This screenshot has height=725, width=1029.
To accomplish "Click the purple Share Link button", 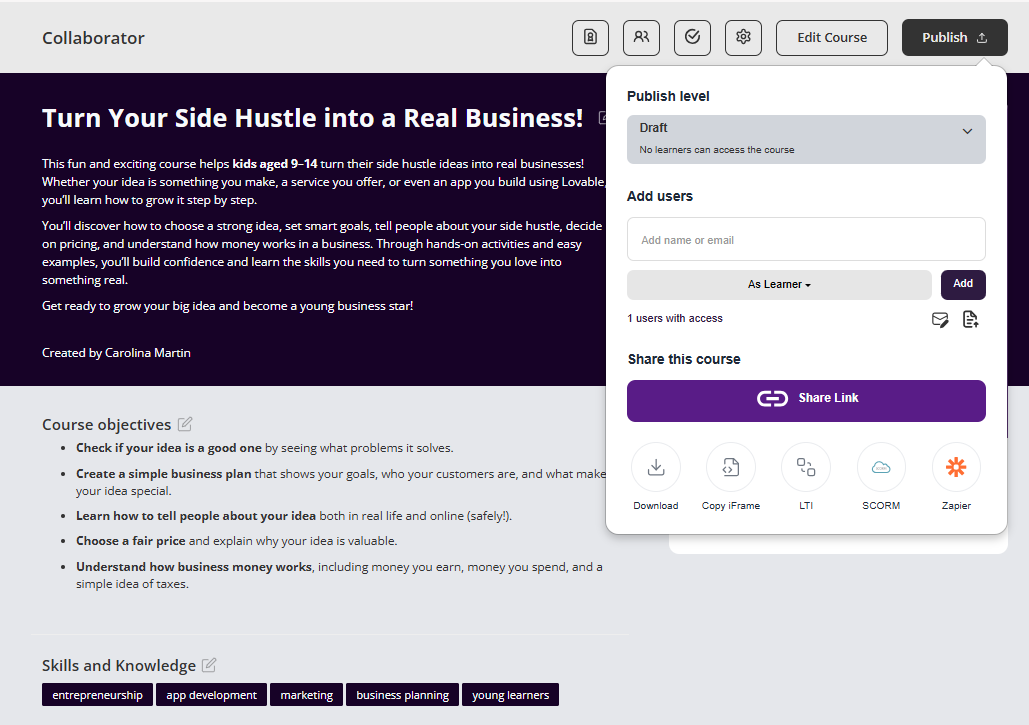I will pyautogui.click(x=806, y=400).
